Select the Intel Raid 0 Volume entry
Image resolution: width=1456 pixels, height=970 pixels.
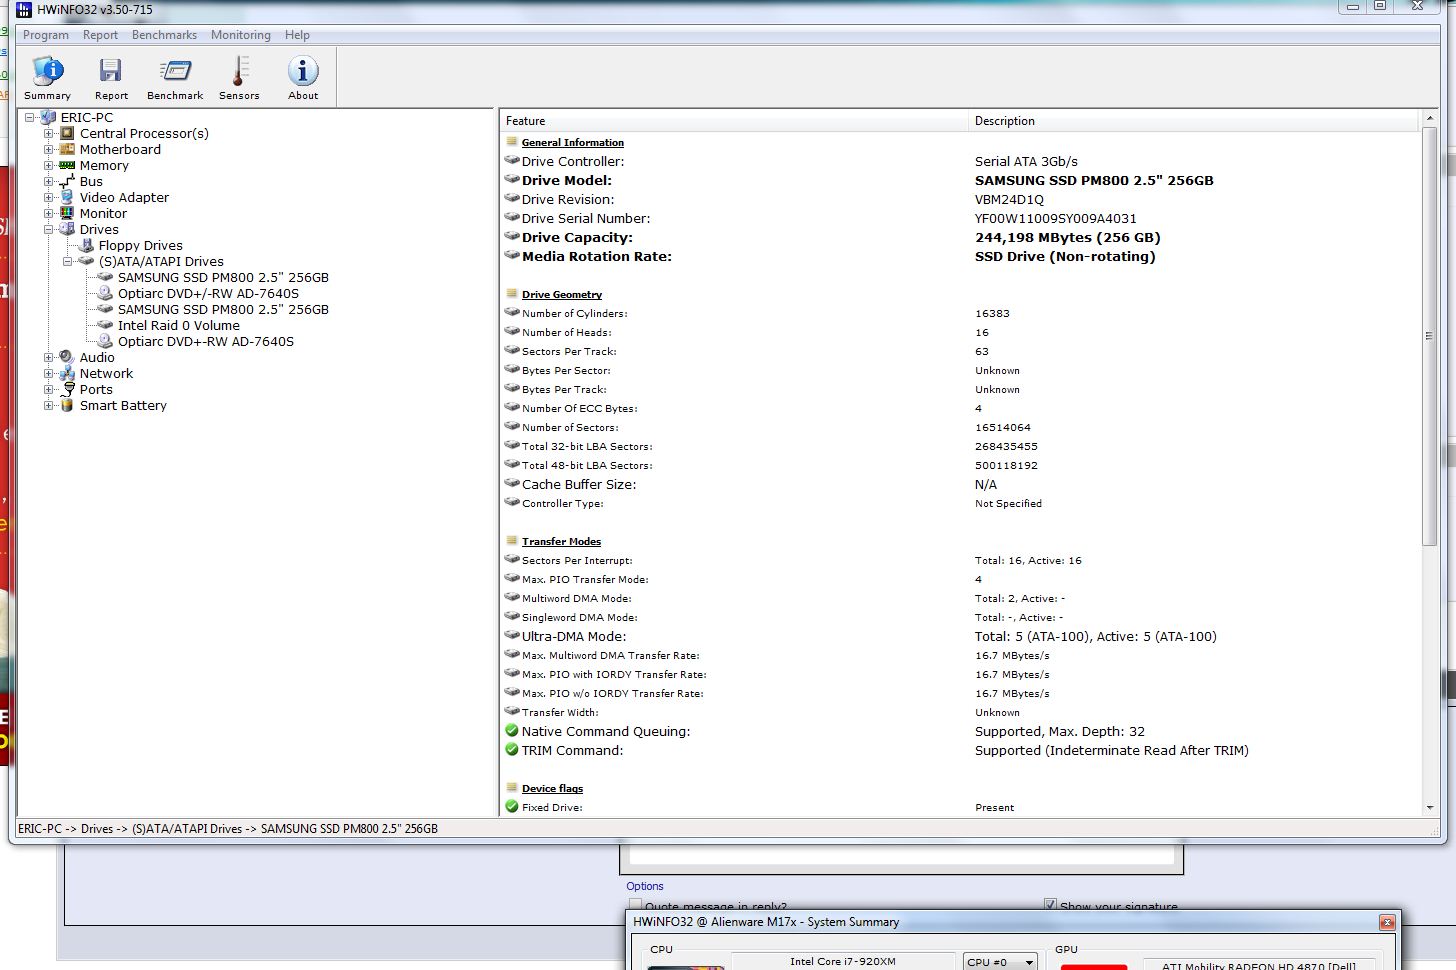point(179,325)
